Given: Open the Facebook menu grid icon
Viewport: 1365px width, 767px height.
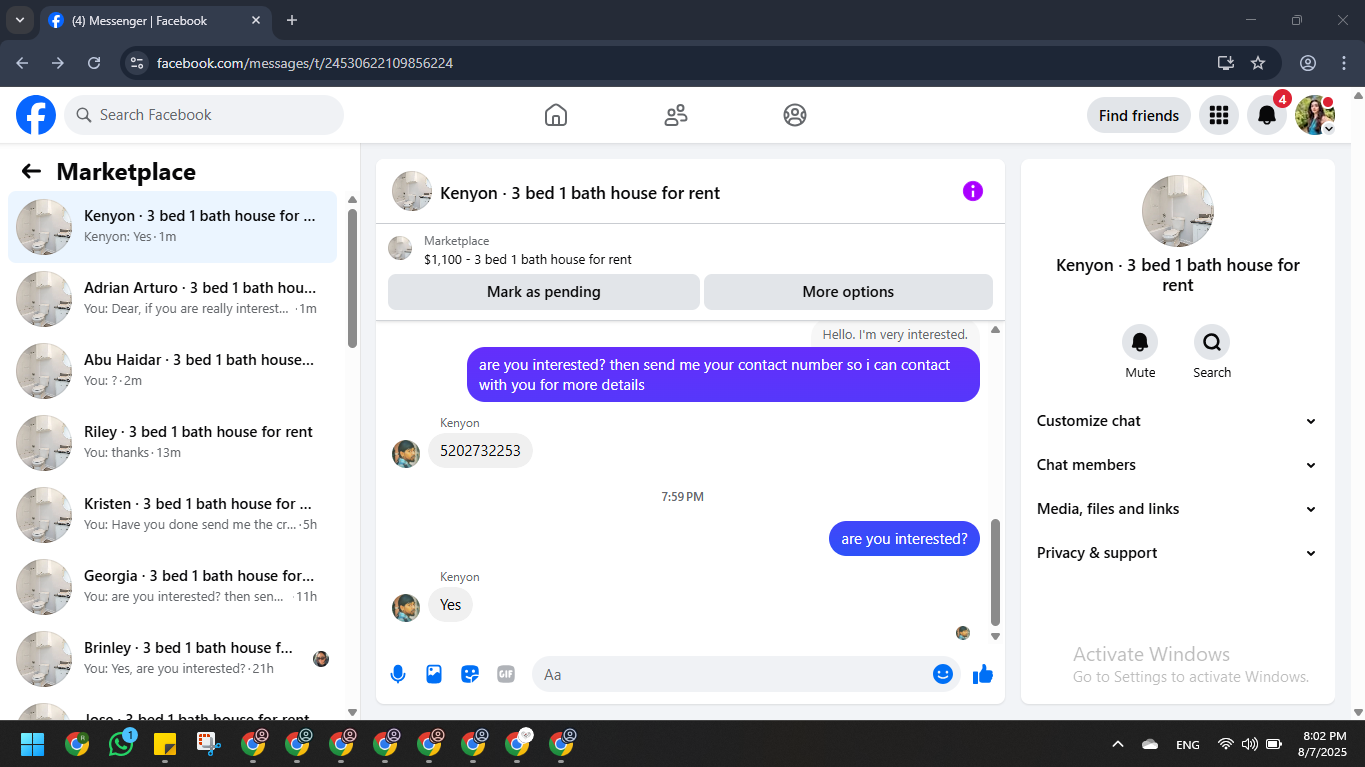Looking at the screenshot, I should click(1218, 115).
